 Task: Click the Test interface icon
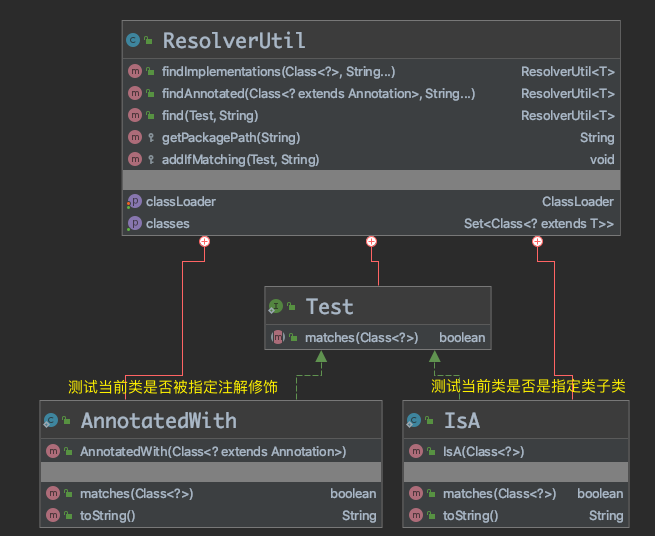click(x=276, y=306)
